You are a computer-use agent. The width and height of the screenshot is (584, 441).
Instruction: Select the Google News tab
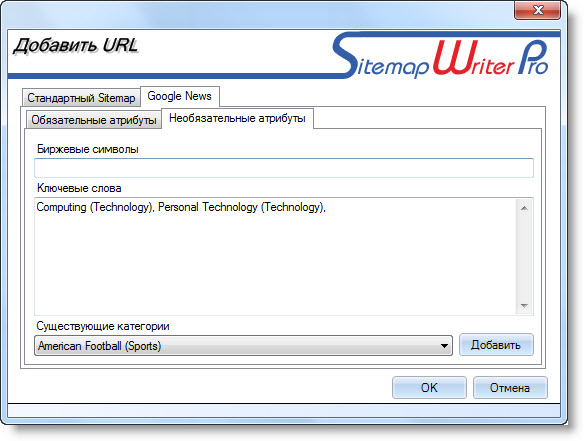[x=180, y=96]
